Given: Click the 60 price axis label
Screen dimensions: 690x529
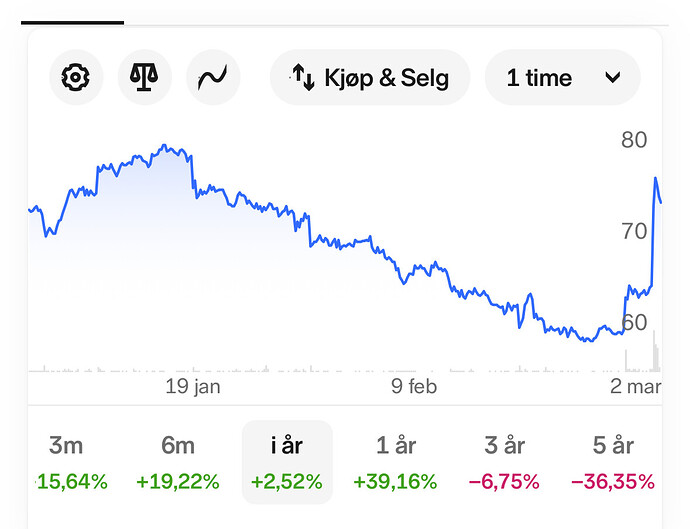Looking at the screenshot, I should [x=634, y=322].
